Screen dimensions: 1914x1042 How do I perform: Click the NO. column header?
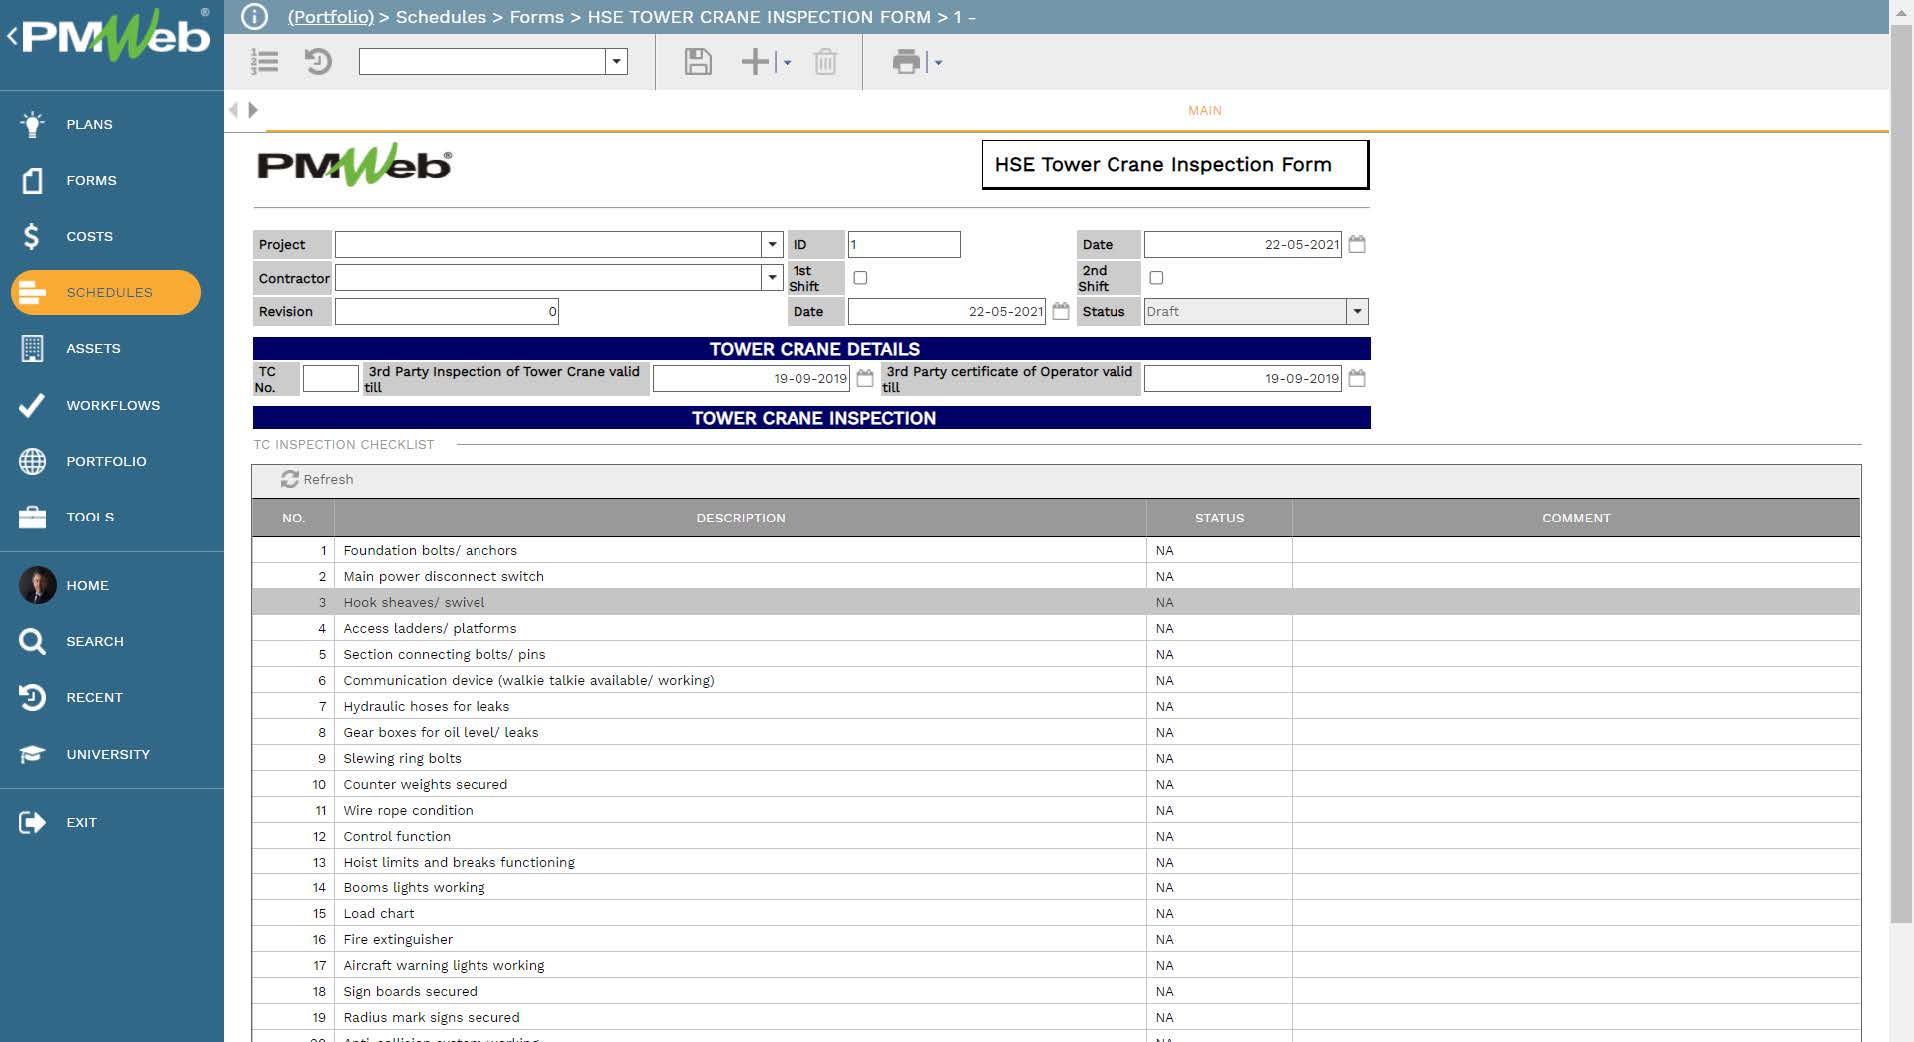point(293,518)
